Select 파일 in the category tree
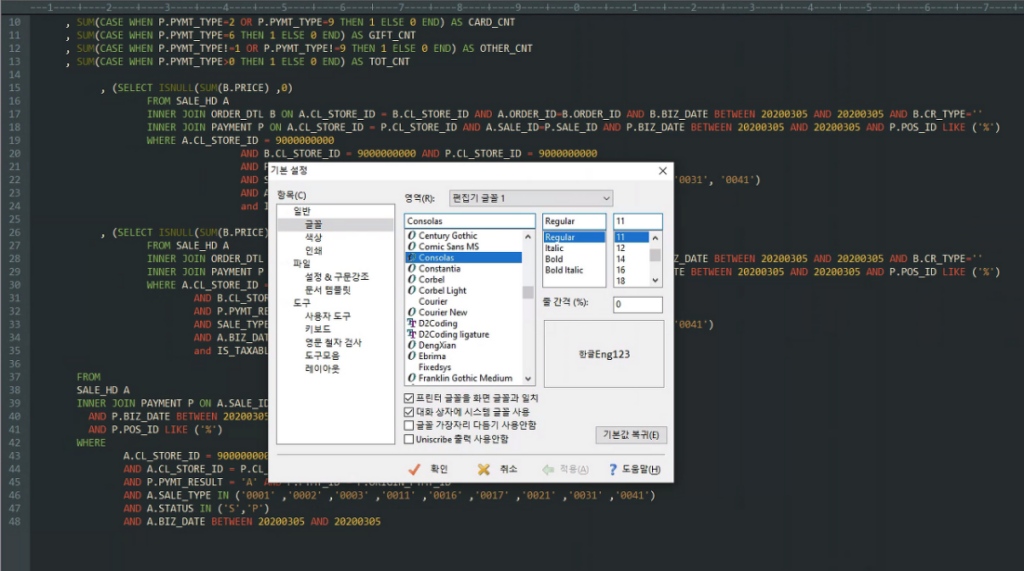The width and height of the screenshot is (1024, 571). point(302,263)
